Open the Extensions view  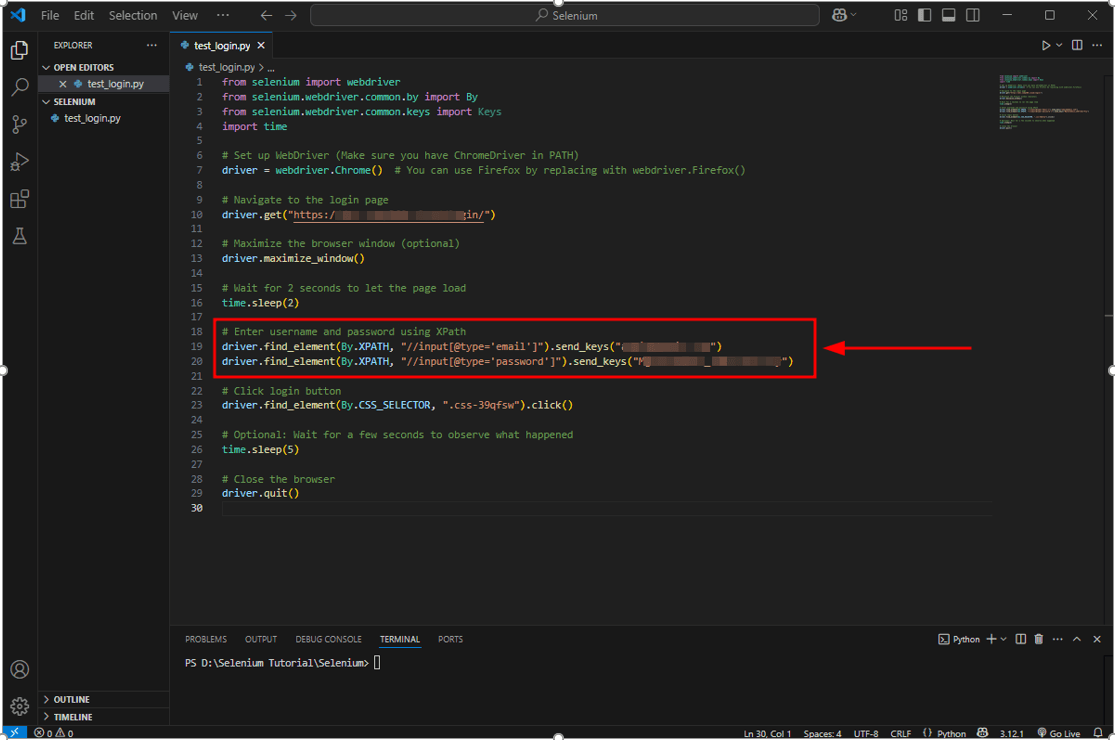[x=20, y=199]
